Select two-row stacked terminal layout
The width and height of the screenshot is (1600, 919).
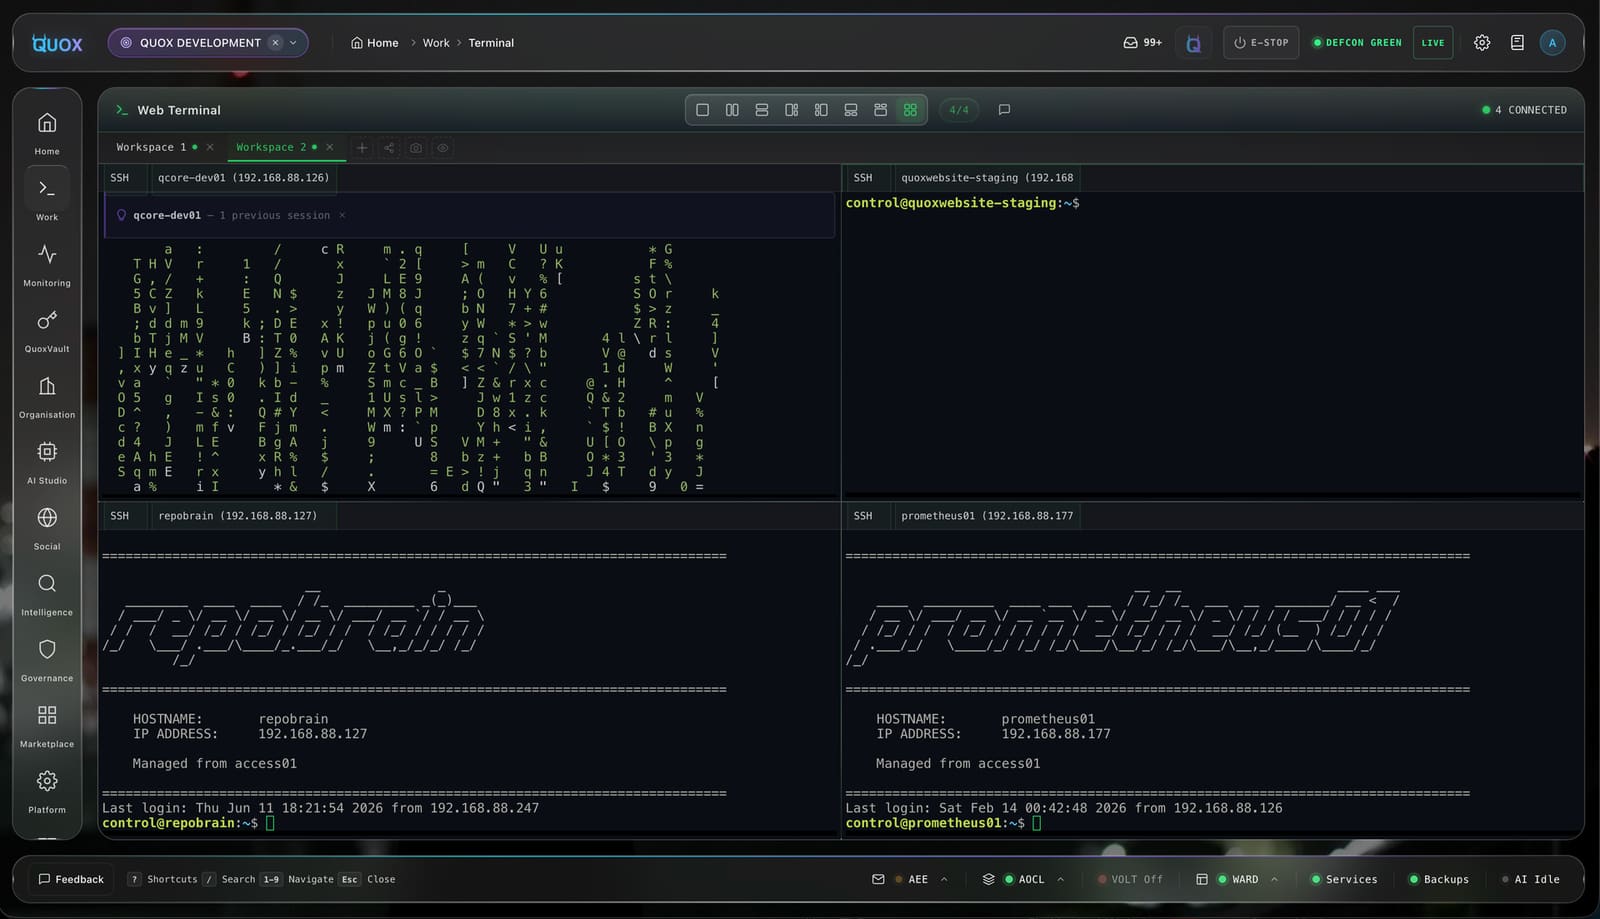(x=762, y=110)
